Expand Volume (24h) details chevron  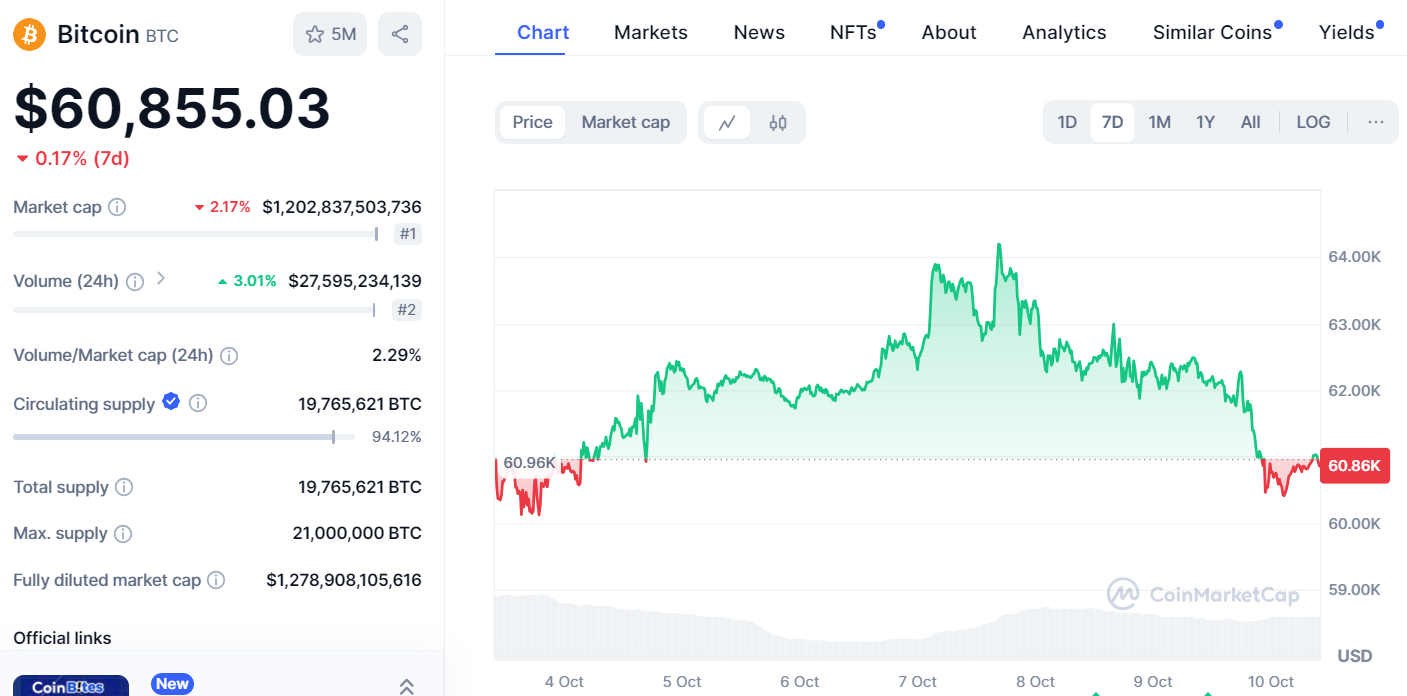pyautogui.click(x=160, y=279)
